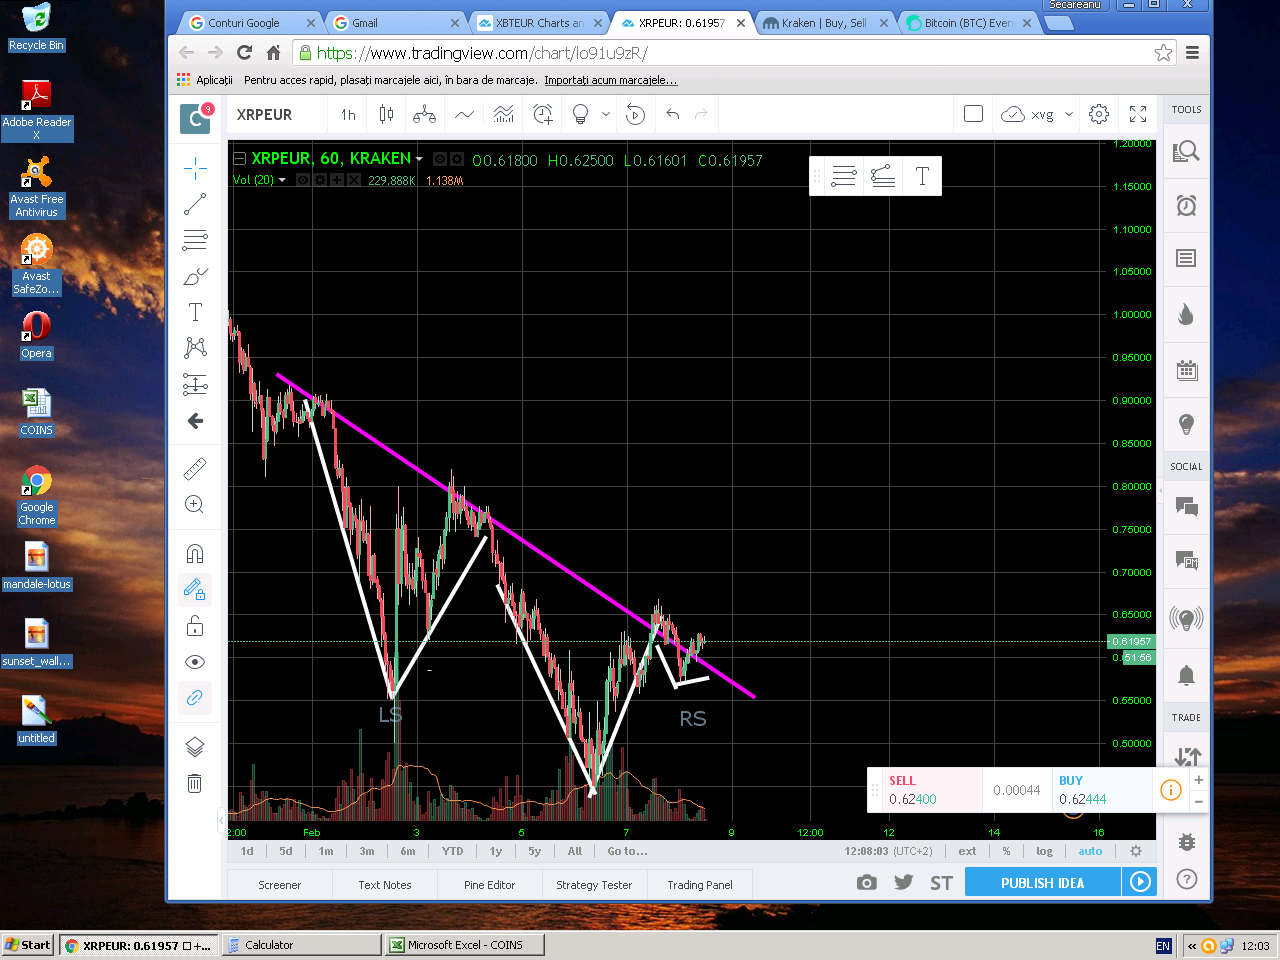Share chart on Twitter

point(904,882)
